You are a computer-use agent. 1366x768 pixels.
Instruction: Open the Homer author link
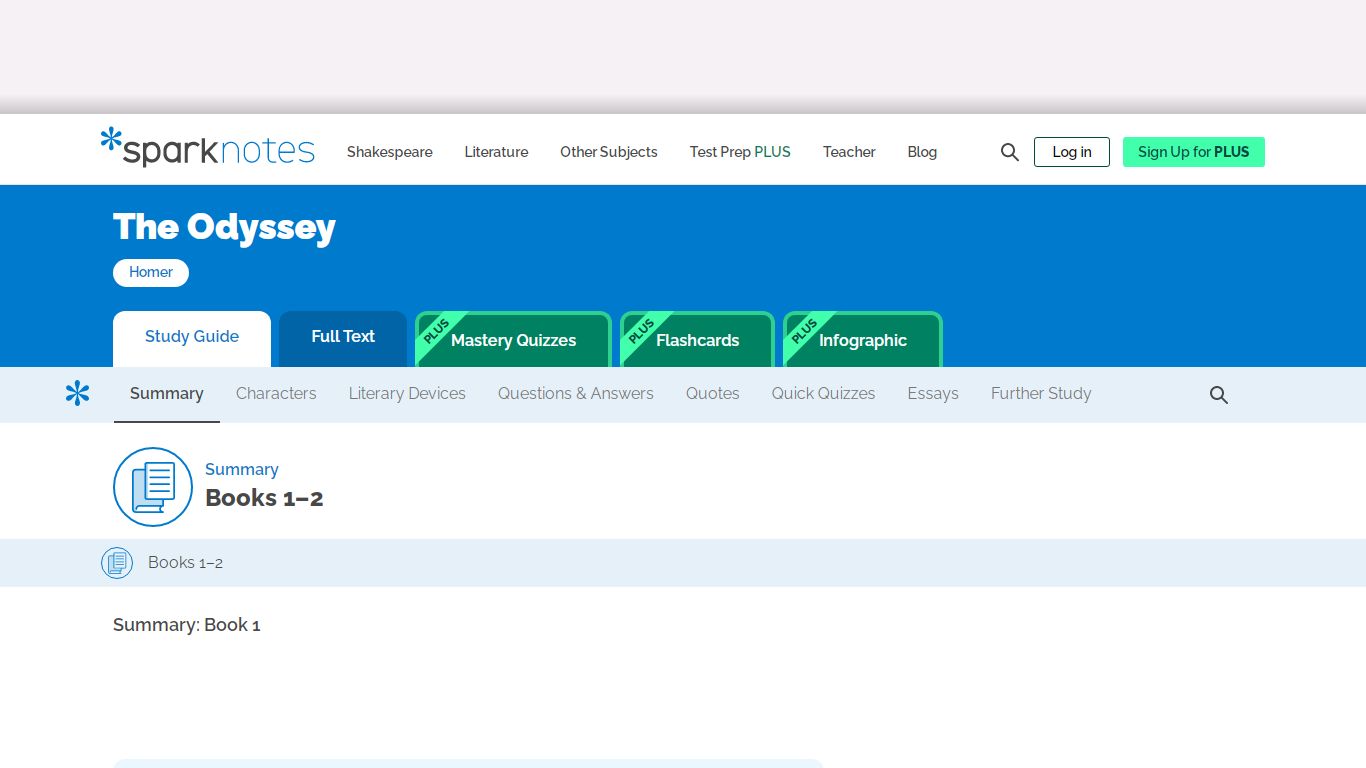pos(151,273)
